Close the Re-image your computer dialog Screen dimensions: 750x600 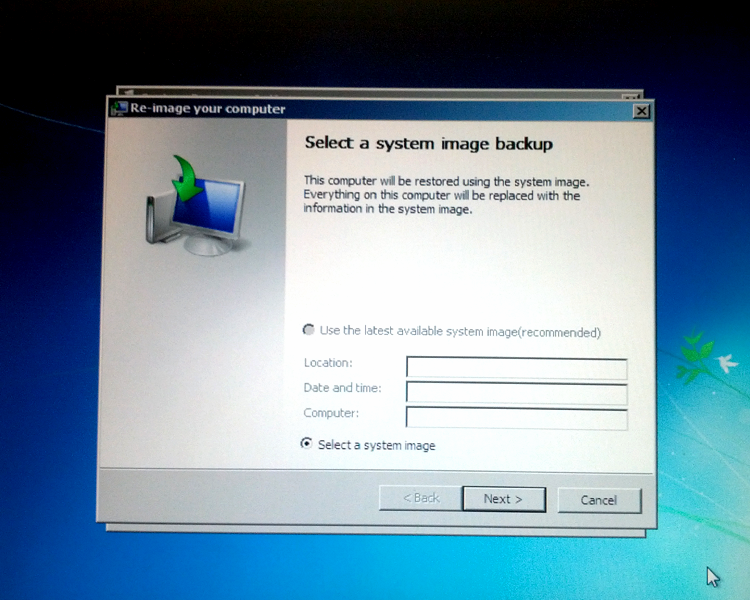(641, 111)
